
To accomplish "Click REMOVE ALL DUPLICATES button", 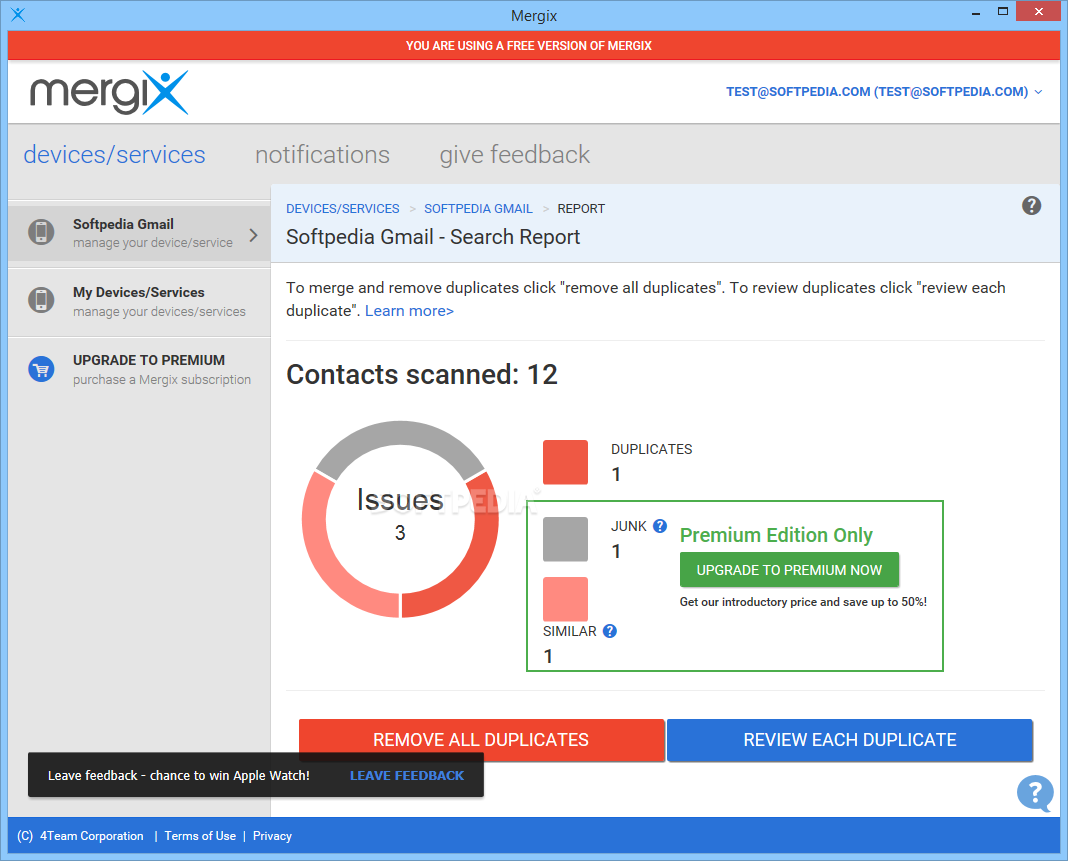I will pos(482,740).
